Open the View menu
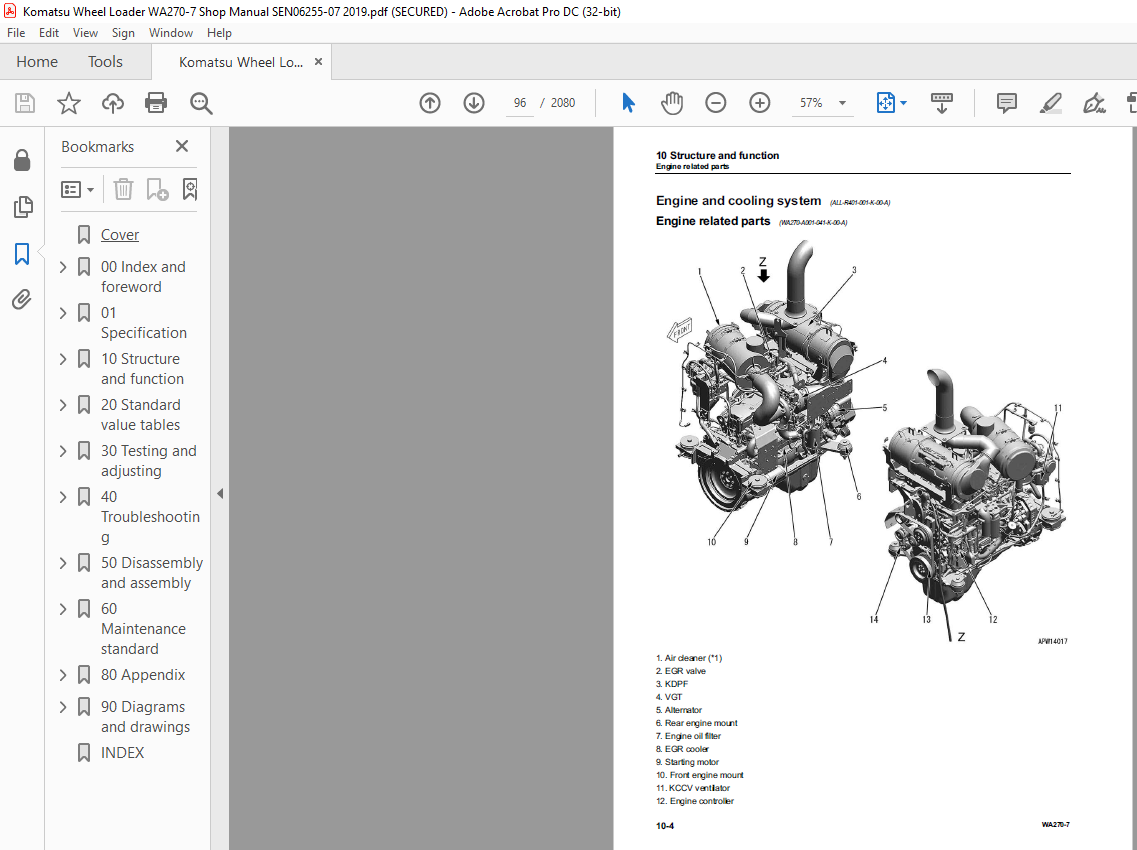1137x850 pixels. pyautogui.click(x=85, y=33)
